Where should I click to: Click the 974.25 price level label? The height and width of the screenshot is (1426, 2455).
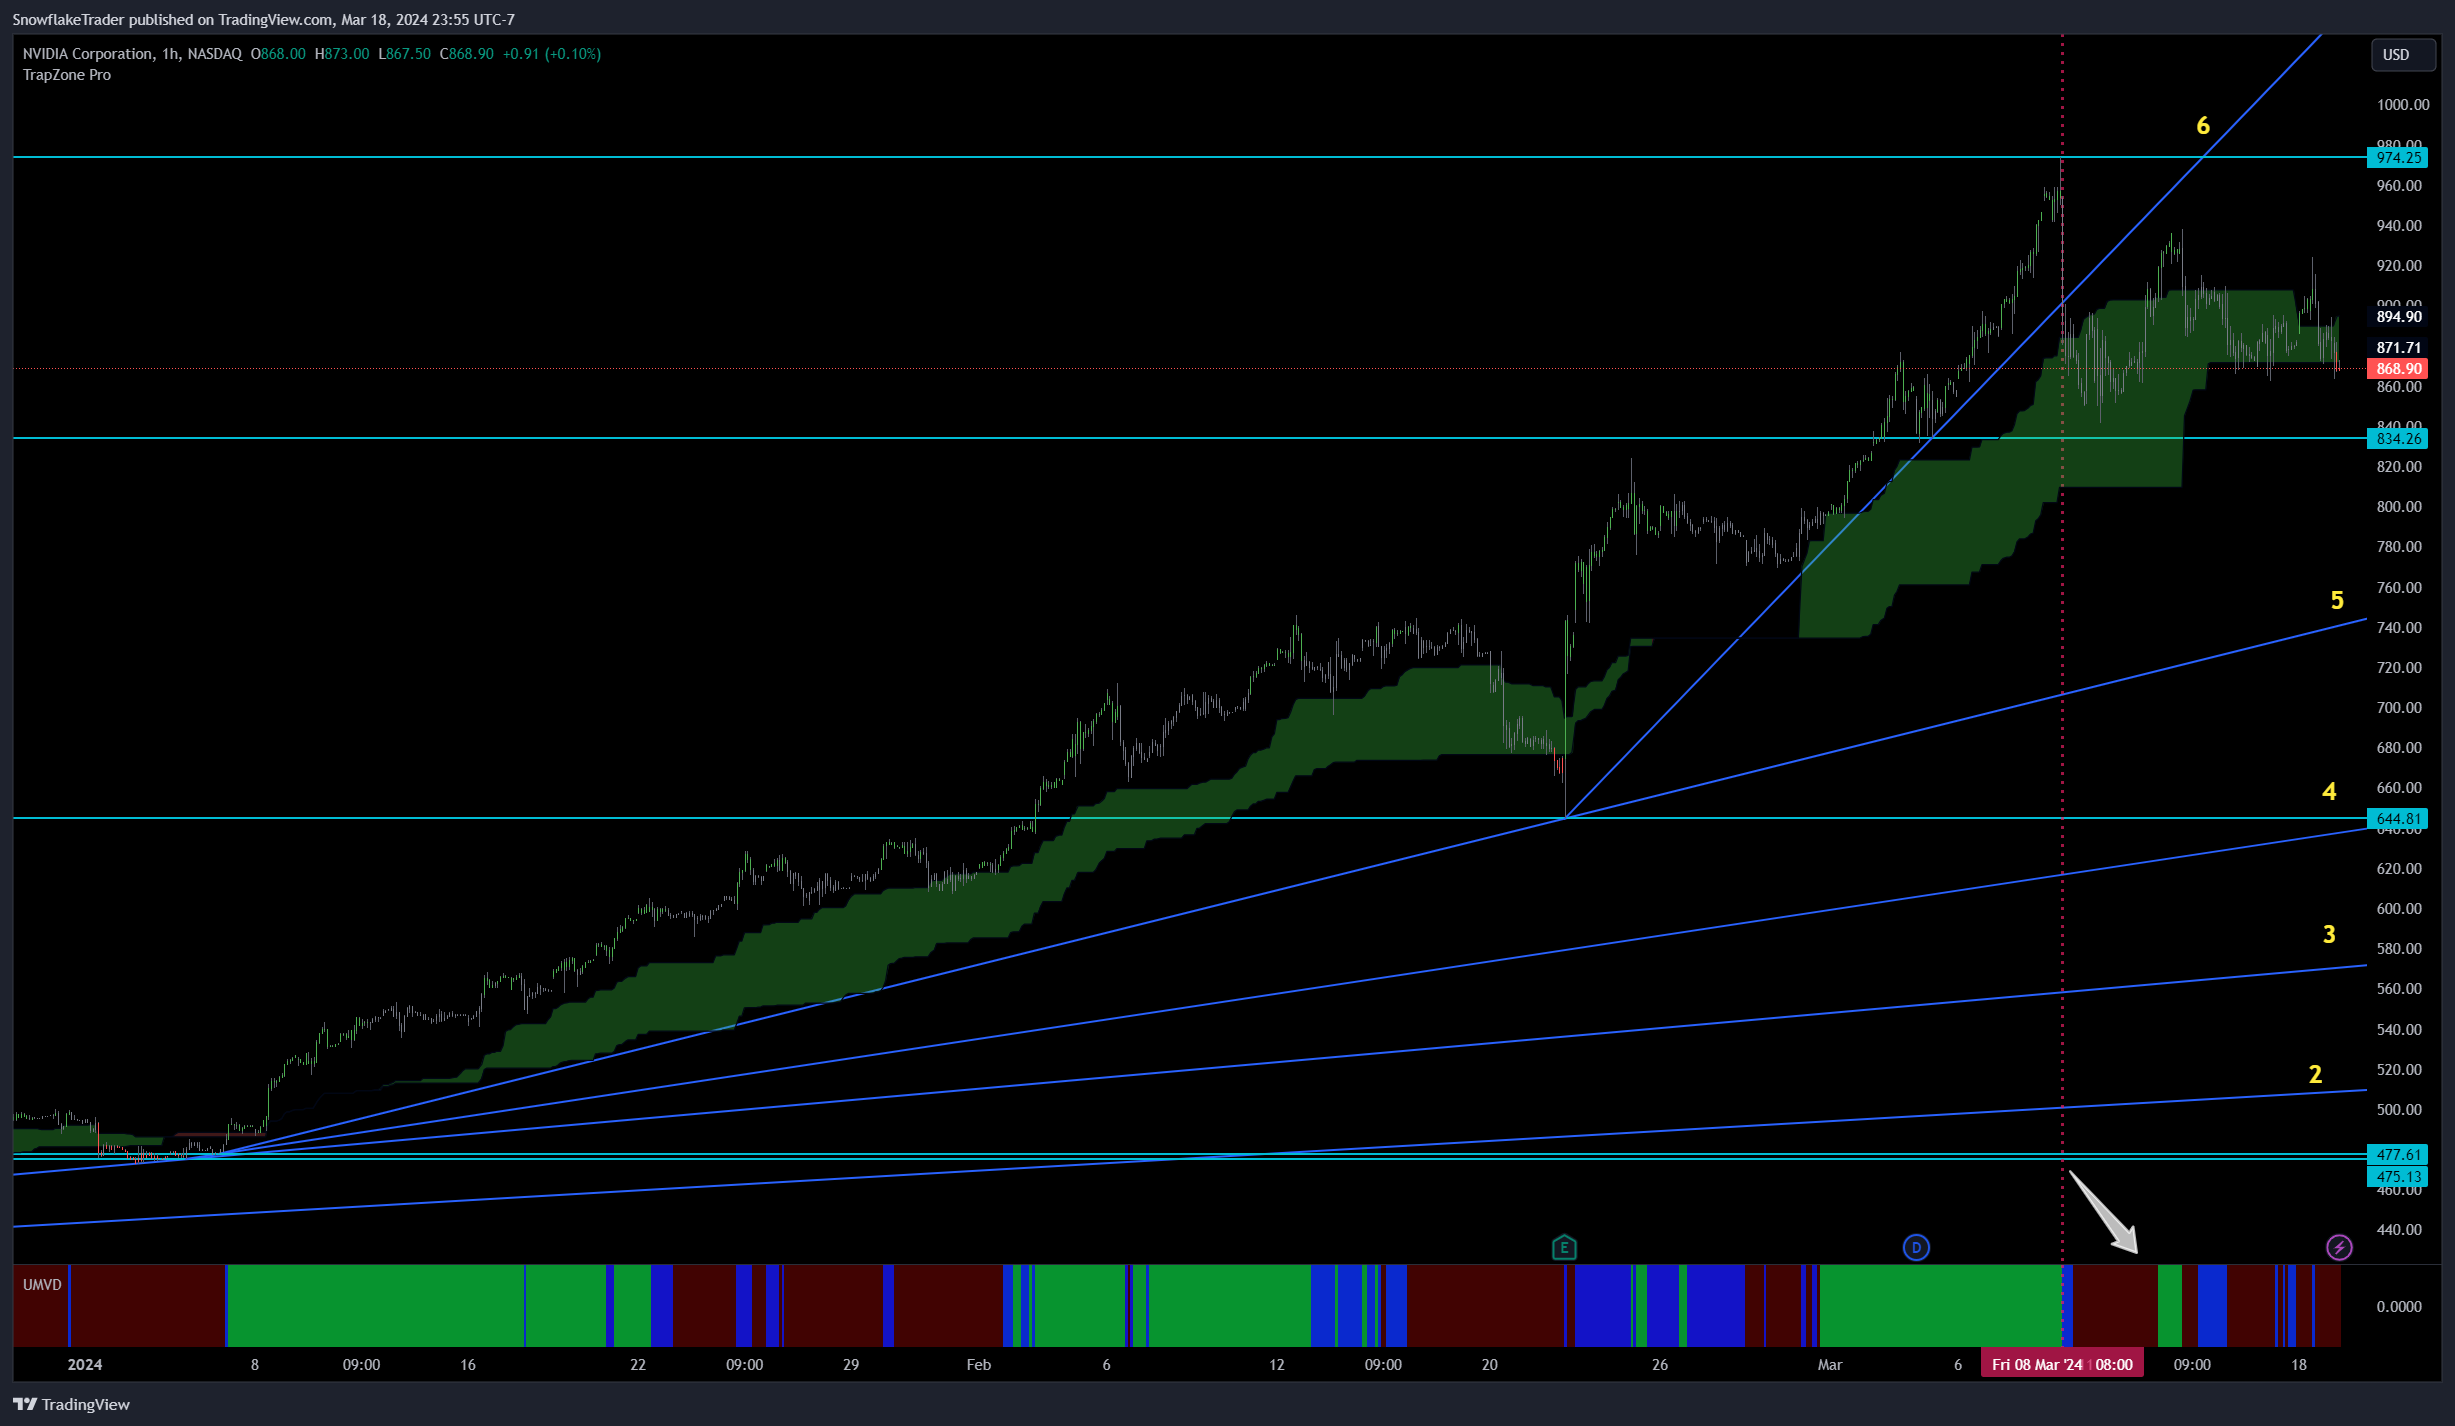click(x=2397, y=157)
